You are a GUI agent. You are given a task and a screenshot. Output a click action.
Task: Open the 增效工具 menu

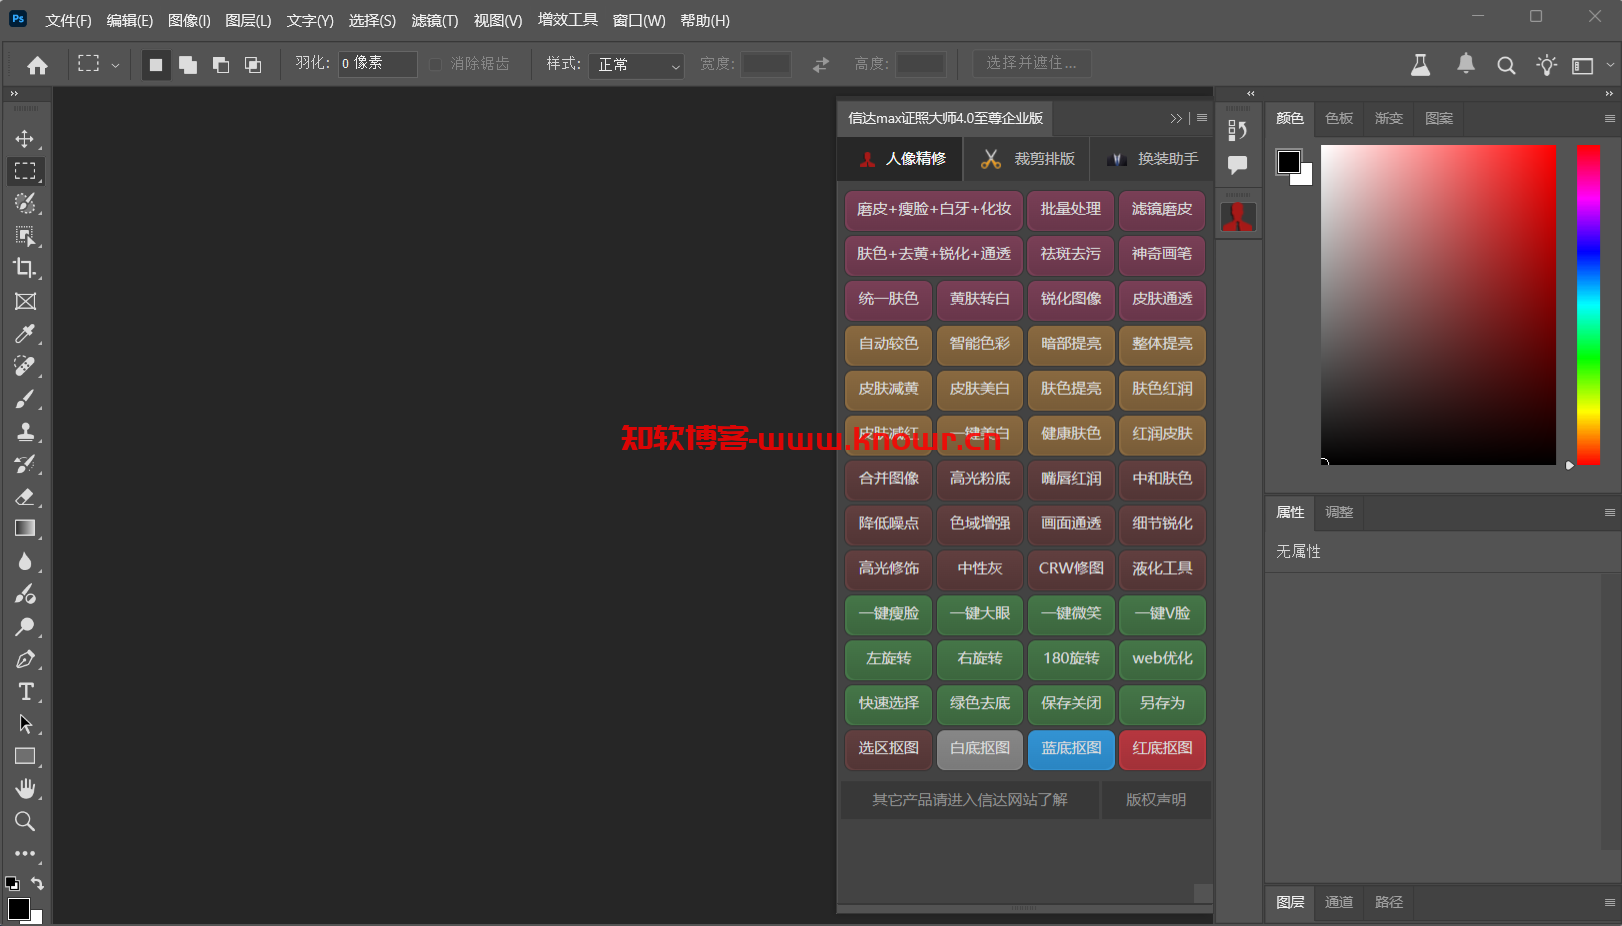(x=568, y=20)
